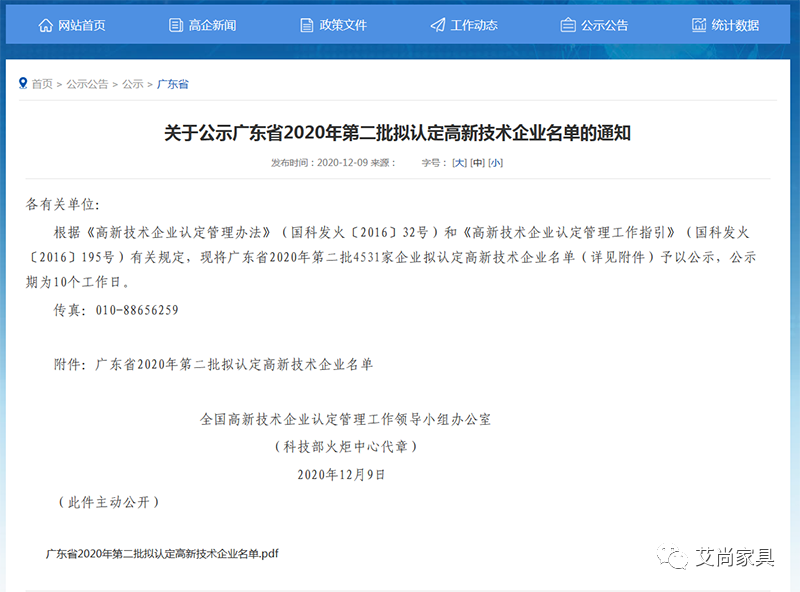Click the 公示公告 breadcrumb link
The width and height of the screenshot is (800, 592).
pos(87,84)
